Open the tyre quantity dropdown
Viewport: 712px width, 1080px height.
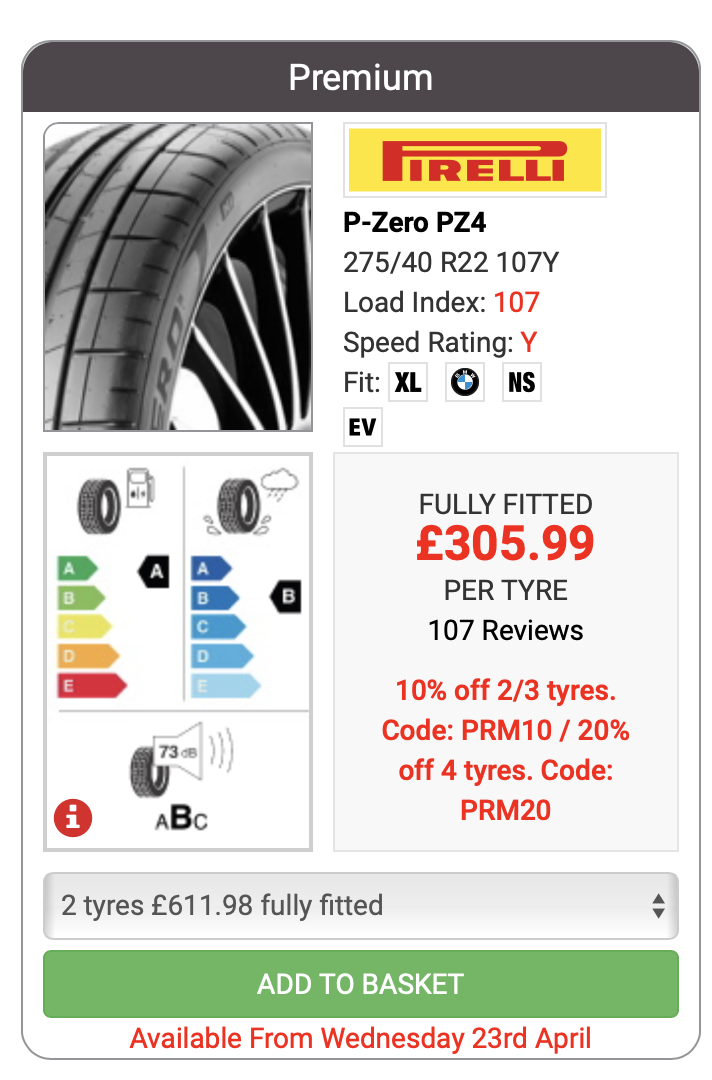pos(360,906)
